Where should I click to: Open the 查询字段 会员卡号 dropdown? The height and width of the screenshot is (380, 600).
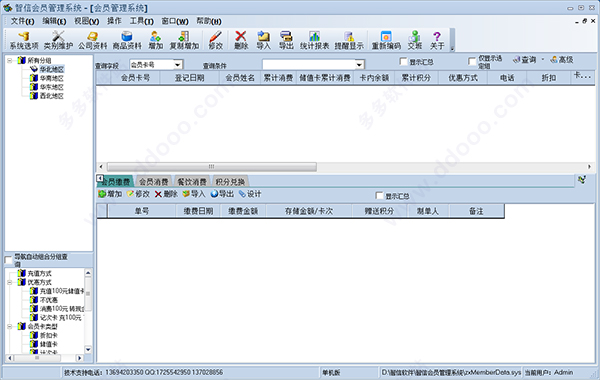pos(178,65)
